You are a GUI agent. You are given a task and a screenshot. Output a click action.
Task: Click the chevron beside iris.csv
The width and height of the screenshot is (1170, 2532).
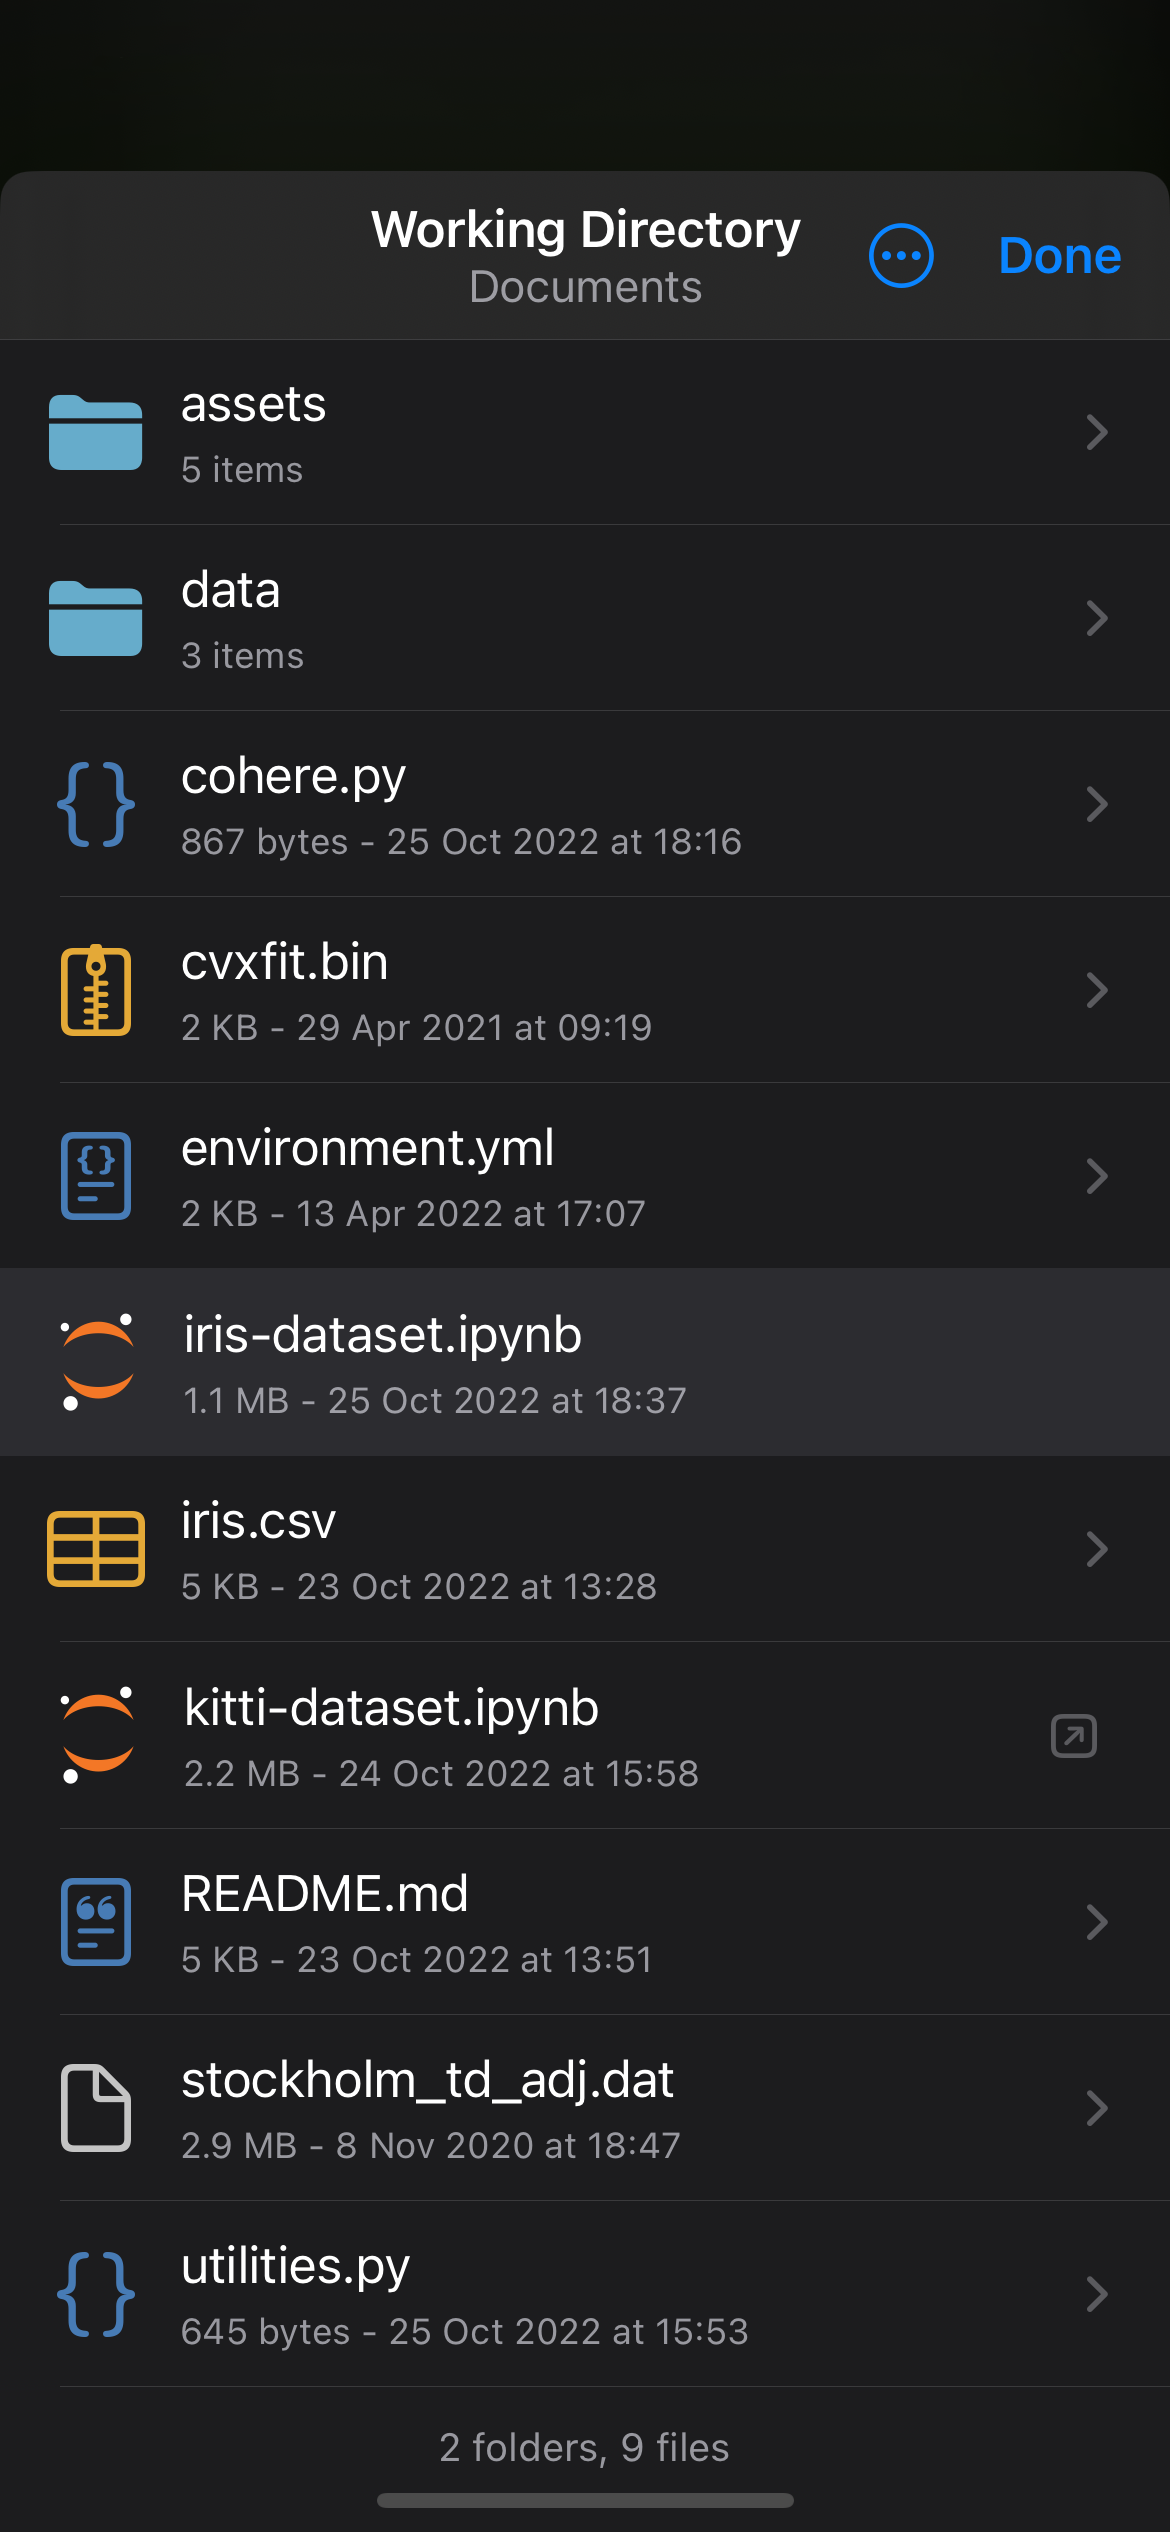click(x=1097, y=1549)
